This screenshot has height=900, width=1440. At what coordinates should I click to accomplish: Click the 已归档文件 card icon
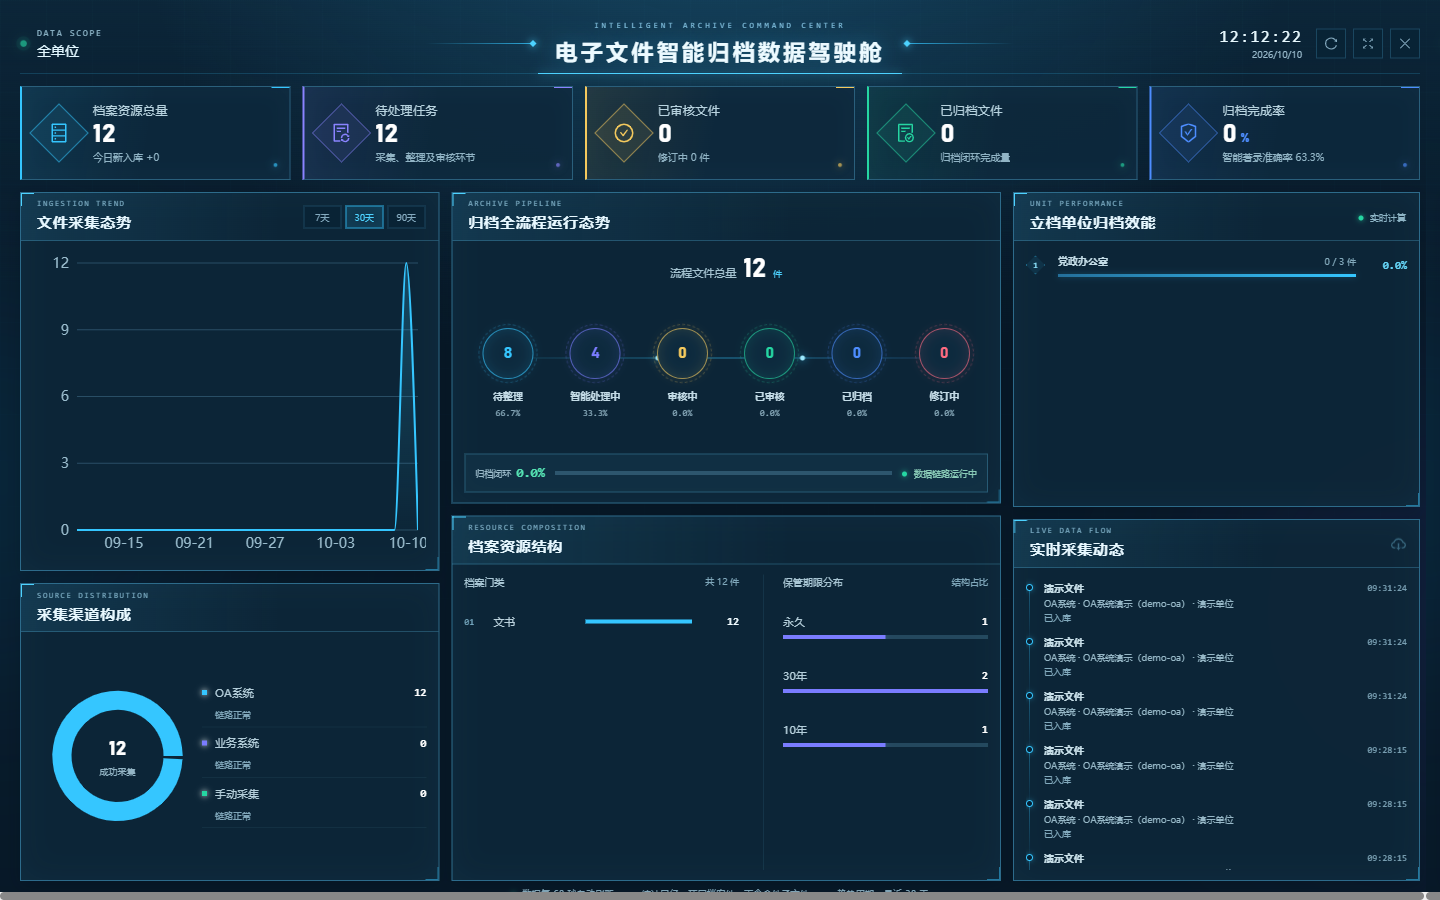point(906,133)
